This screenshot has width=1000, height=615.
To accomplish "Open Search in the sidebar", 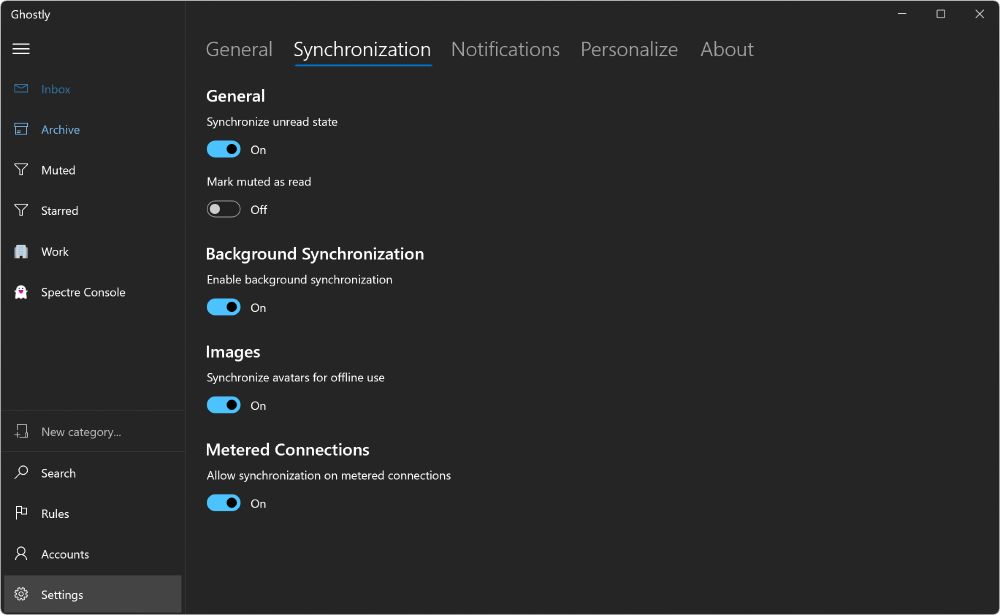I will pyautogui.click(x=58, y=472).
